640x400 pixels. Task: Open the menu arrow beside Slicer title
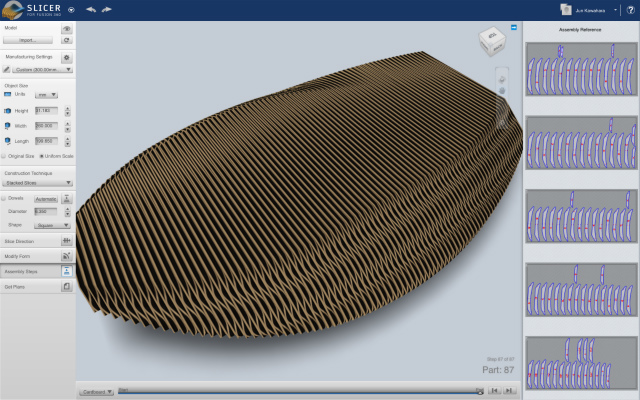[x=71, y=10]
